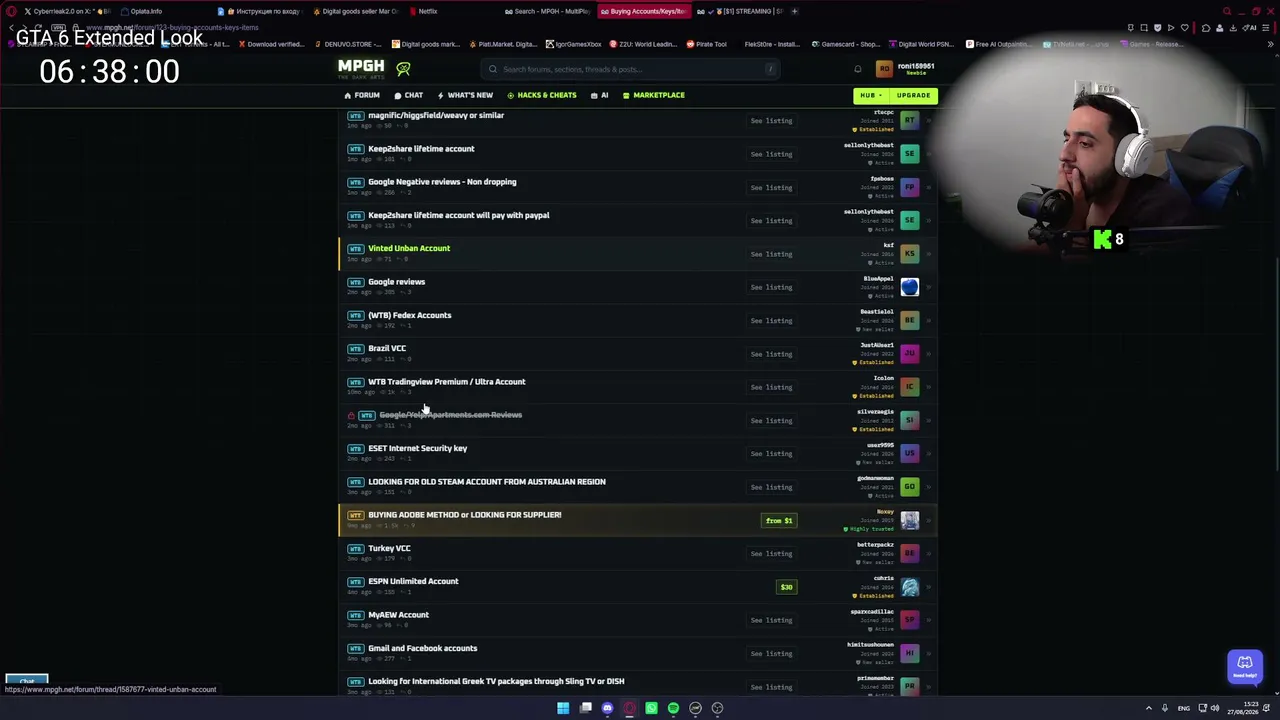Screen dimensions: 1280x720
Task: Open the CHAT nav item
Action: (x=408, y=96)
